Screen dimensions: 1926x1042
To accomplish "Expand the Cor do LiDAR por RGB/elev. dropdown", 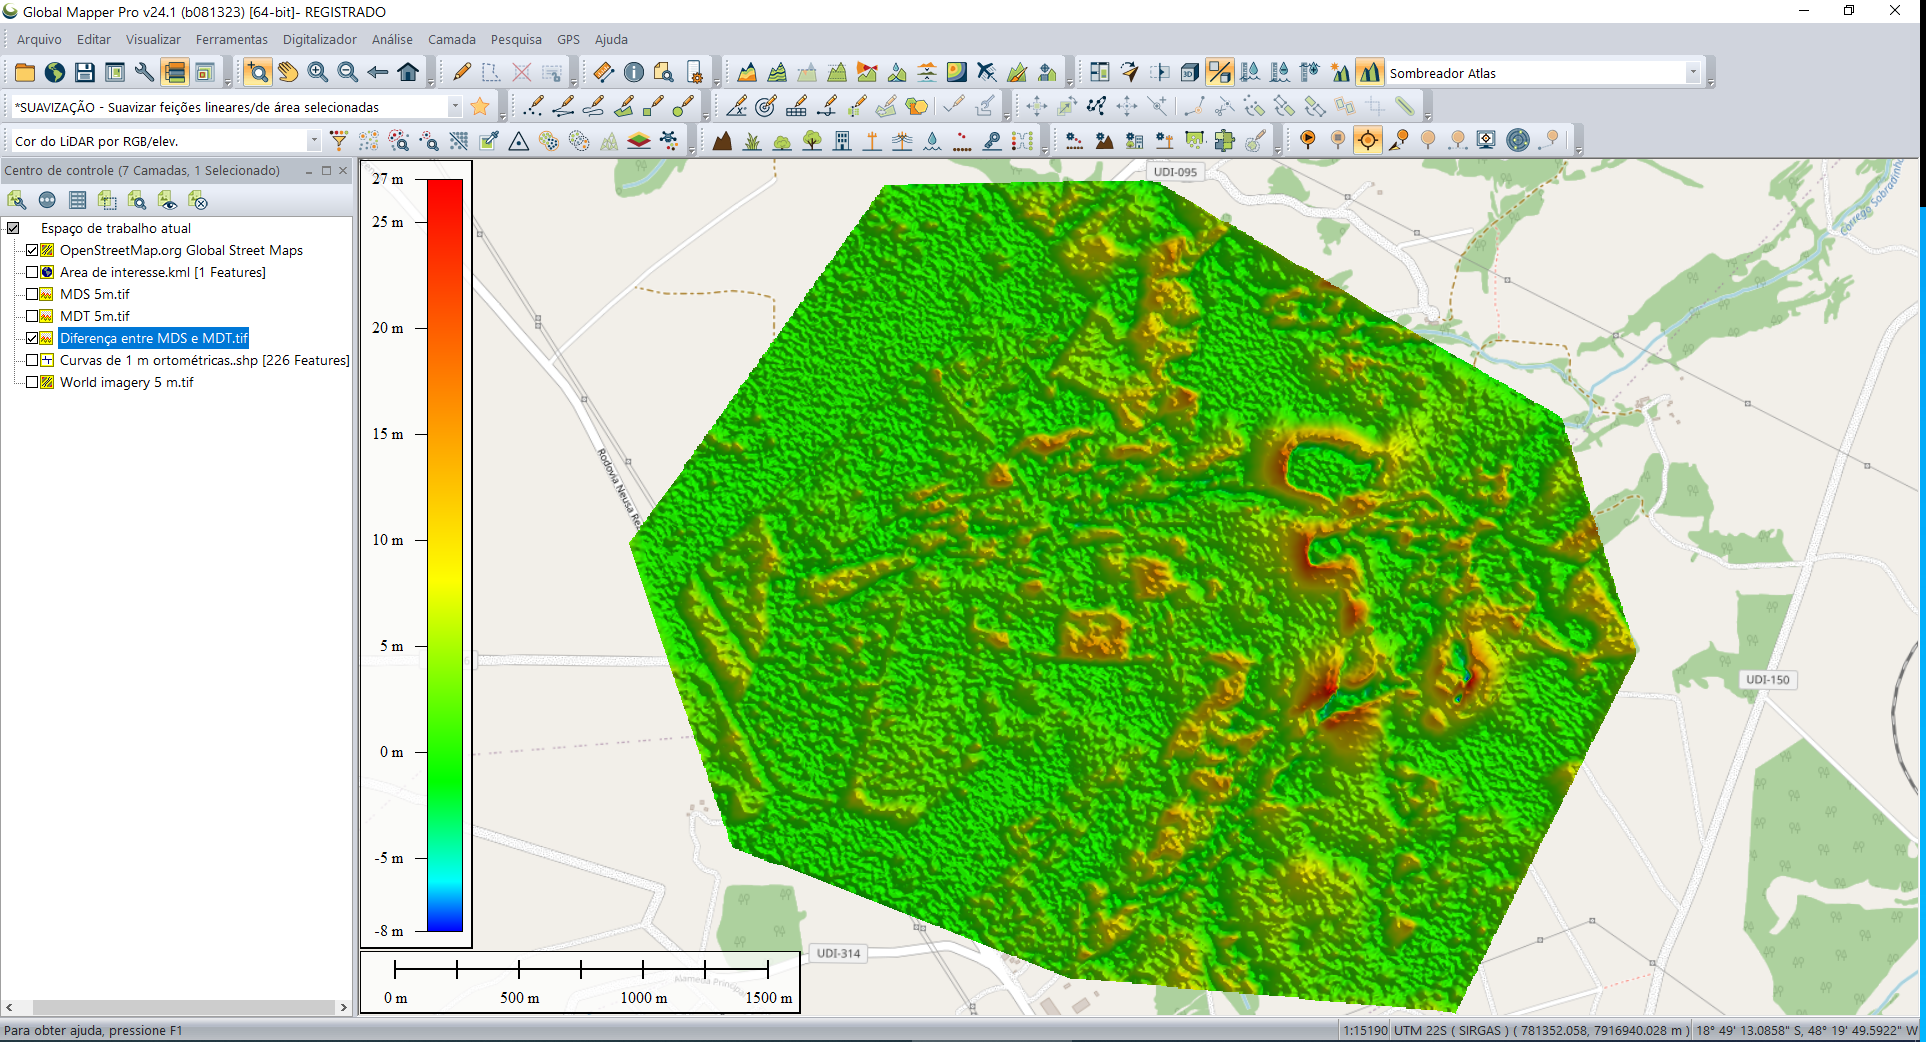I will pyautogui.click(x=313, y=141).
